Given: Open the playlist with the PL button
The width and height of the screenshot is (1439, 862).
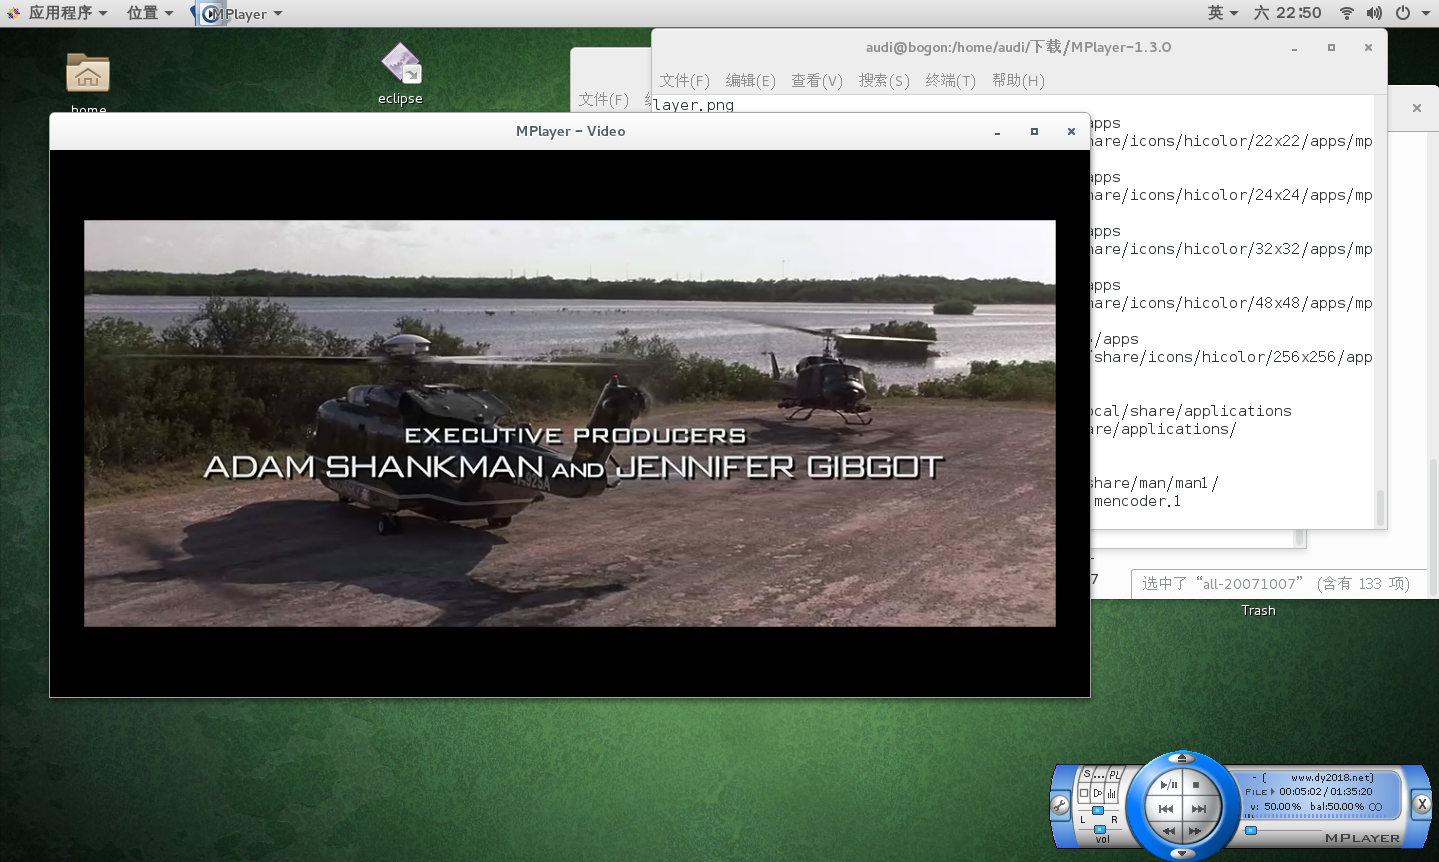Looking at the screenshot, I should [x=1114, y=775].
